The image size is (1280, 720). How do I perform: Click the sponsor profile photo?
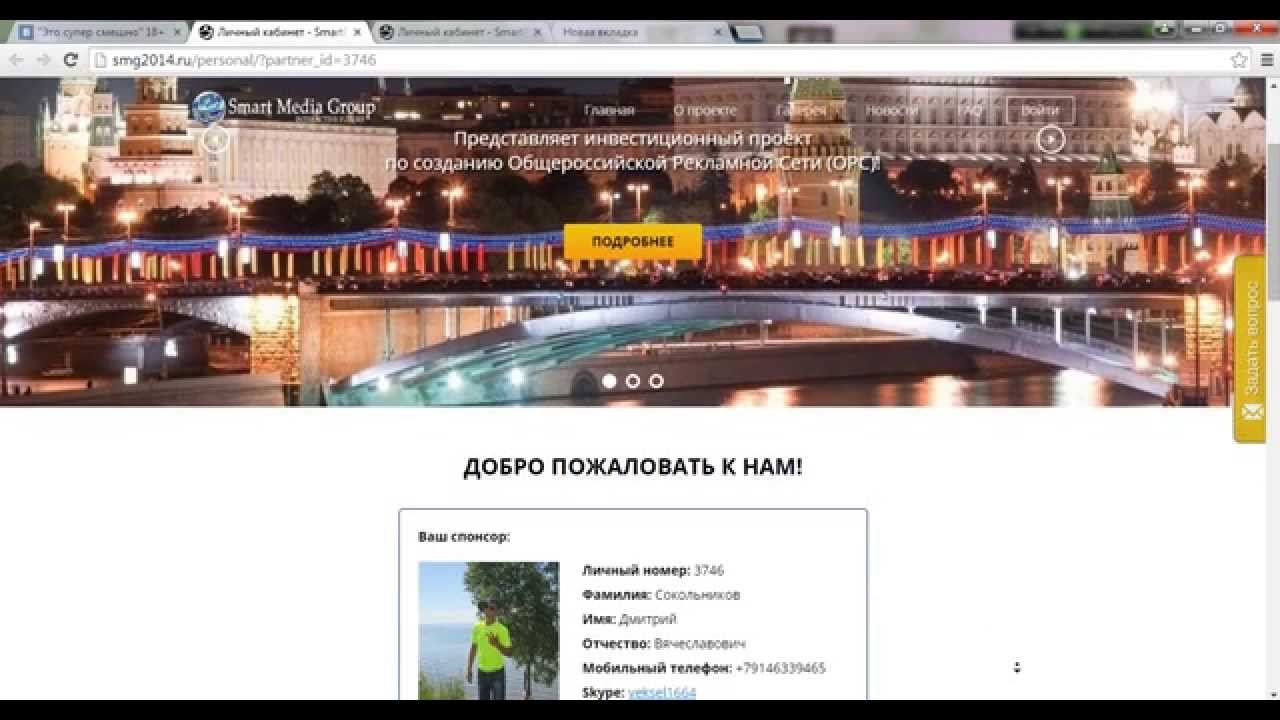coord(488,630)
